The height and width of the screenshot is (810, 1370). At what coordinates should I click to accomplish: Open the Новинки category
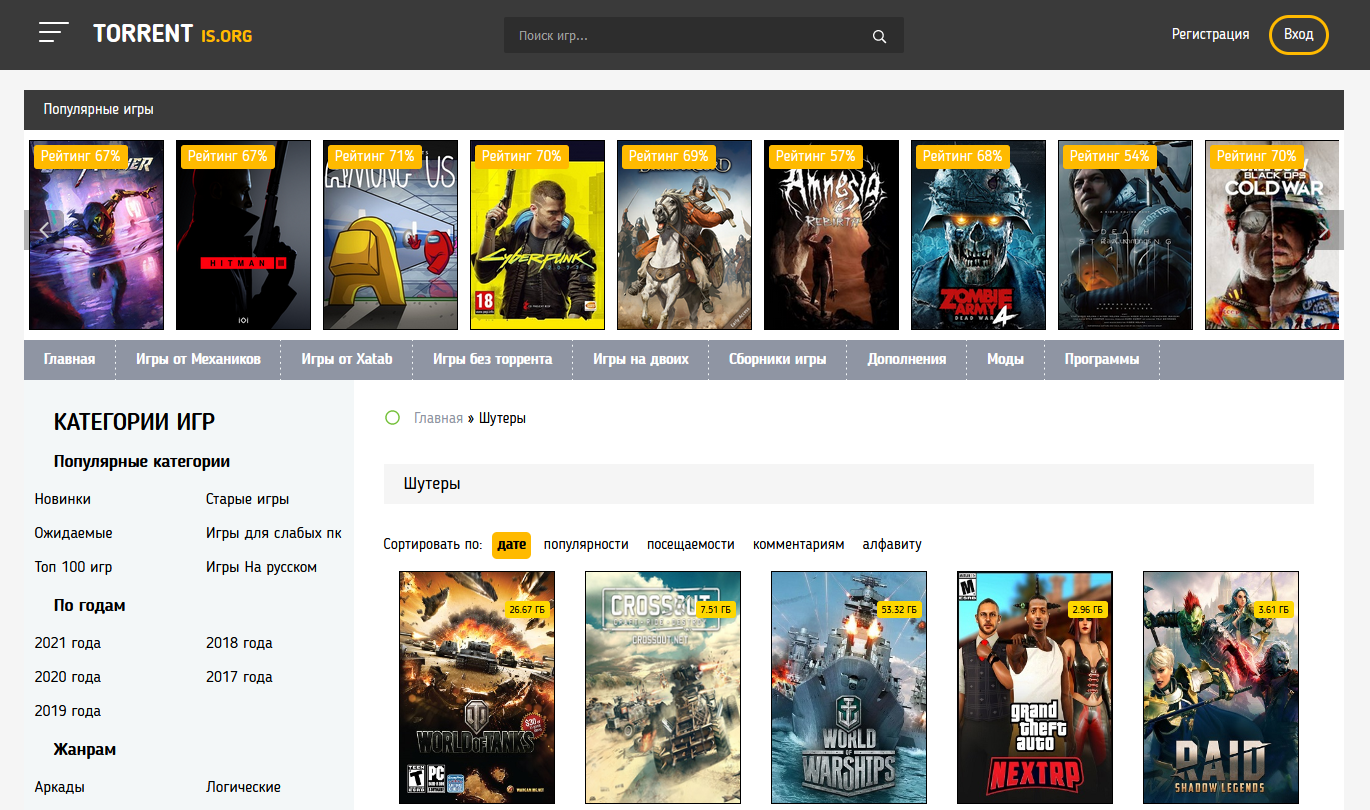click(63, 499)
